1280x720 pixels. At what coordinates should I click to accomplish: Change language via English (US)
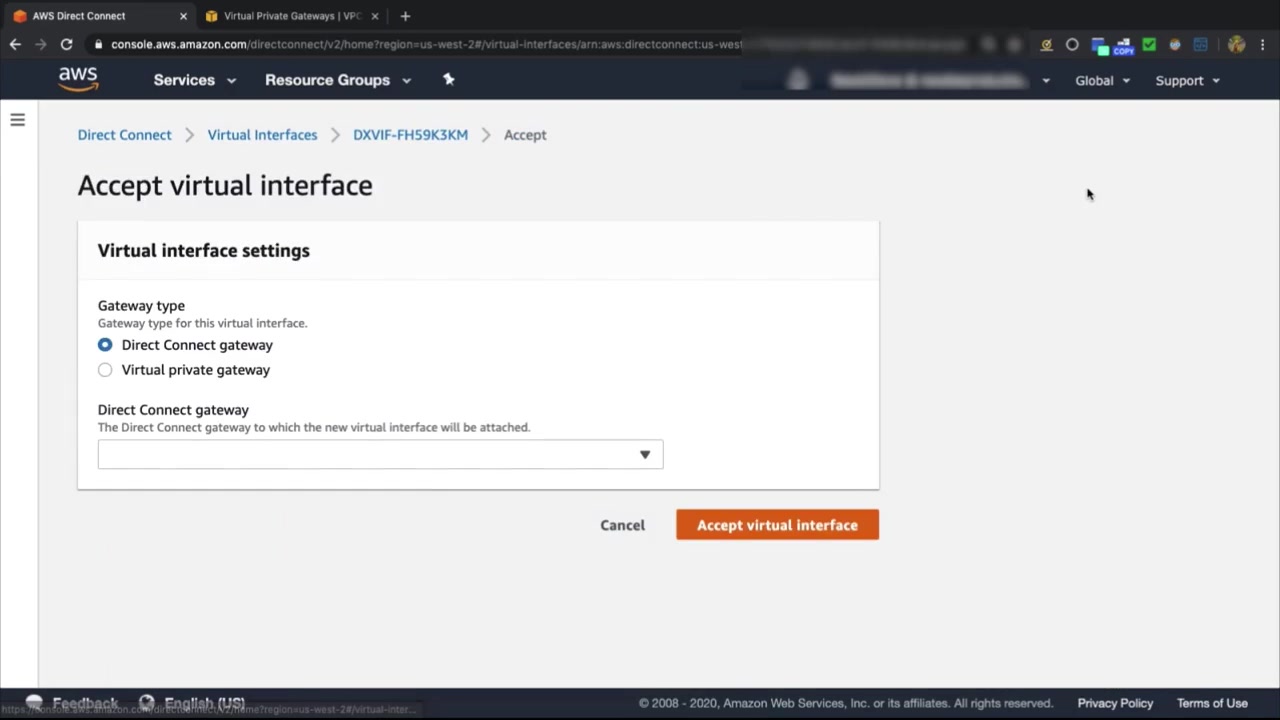[x=204, y=703]
